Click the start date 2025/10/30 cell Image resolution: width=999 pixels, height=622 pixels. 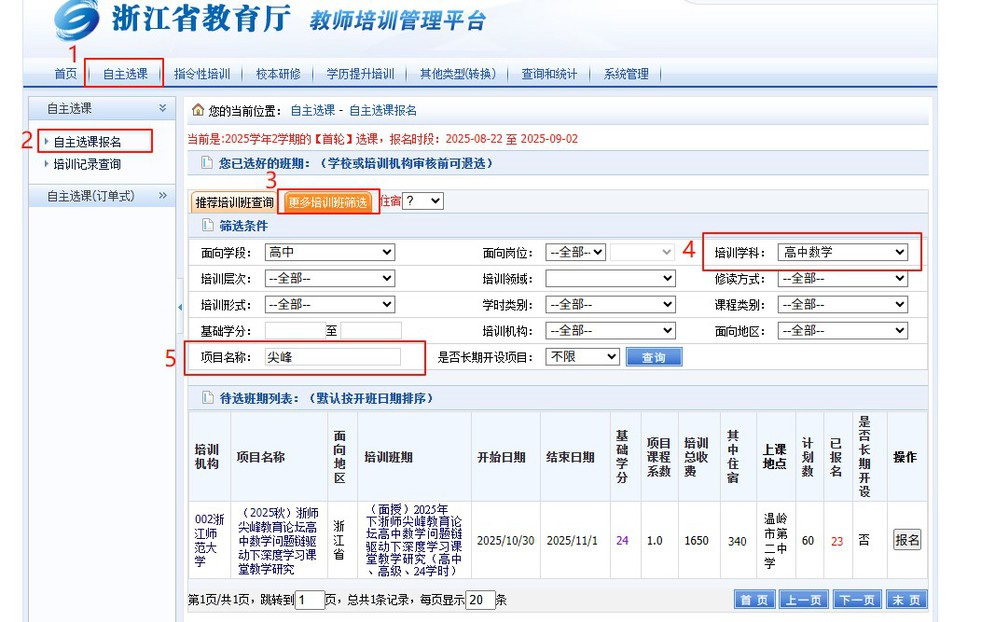(506, 540)
